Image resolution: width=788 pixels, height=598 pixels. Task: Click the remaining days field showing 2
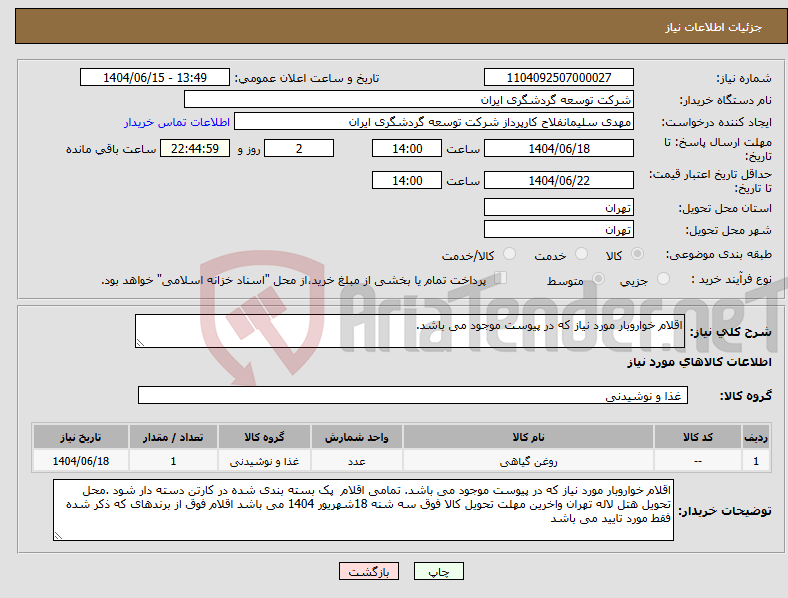[299, 148]
